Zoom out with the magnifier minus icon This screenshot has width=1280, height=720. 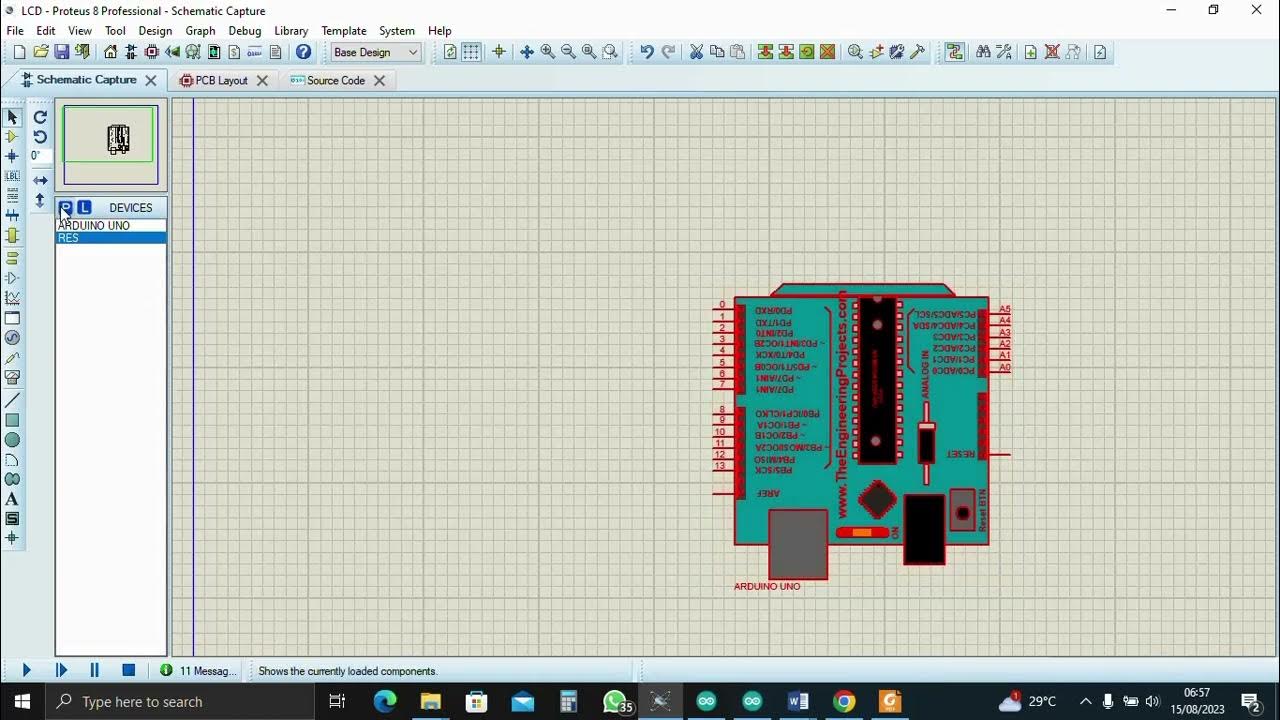(568, 52)
